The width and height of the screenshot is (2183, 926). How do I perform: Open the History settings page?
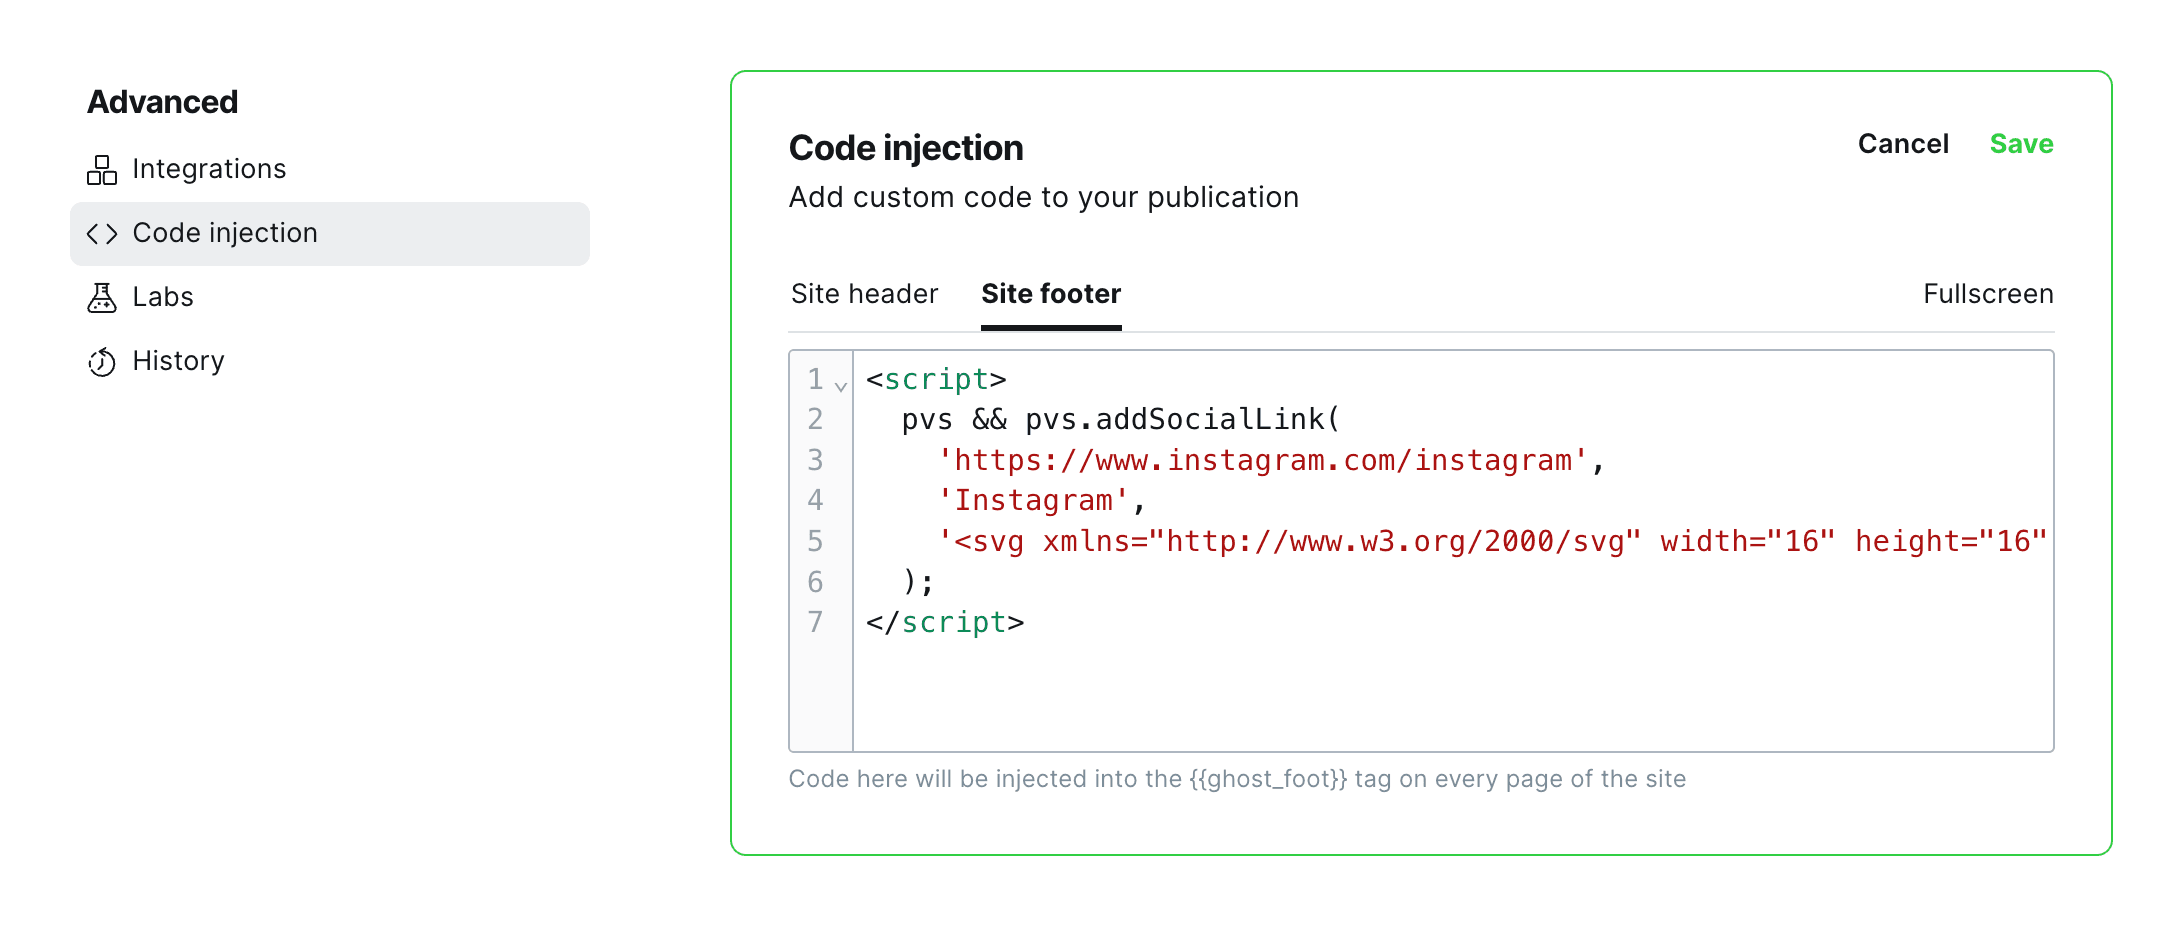[178, 361]
